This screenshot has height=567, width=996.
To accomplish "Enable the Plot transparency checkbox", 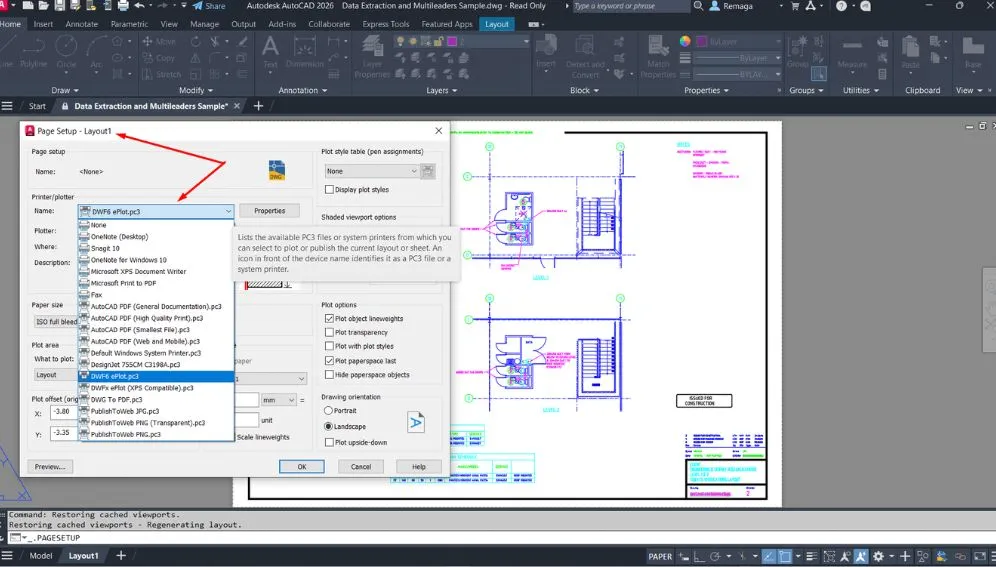I will [330, 332].
